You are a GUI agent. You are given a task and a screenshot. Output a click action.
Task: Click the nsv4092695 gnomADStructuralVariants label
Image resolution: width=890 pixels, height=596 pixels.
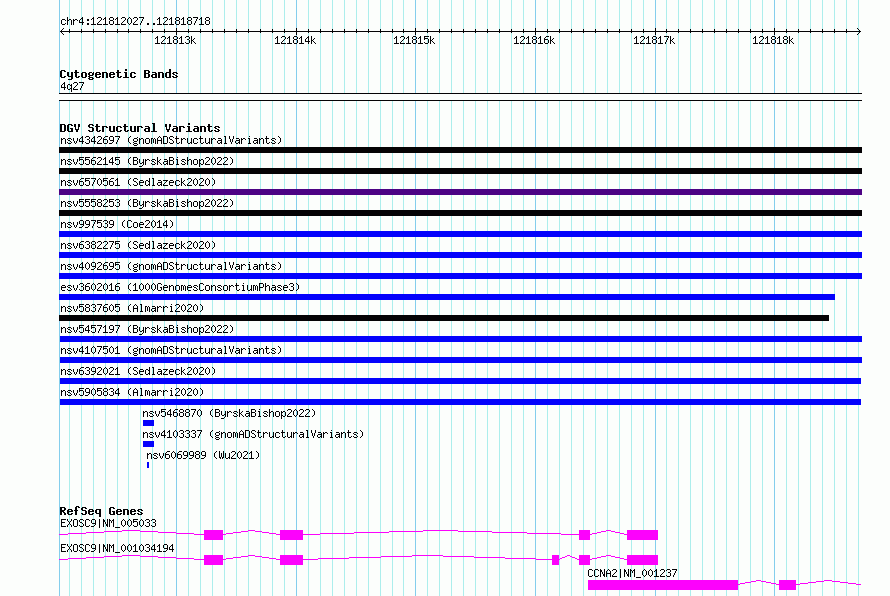pos(171,266)
